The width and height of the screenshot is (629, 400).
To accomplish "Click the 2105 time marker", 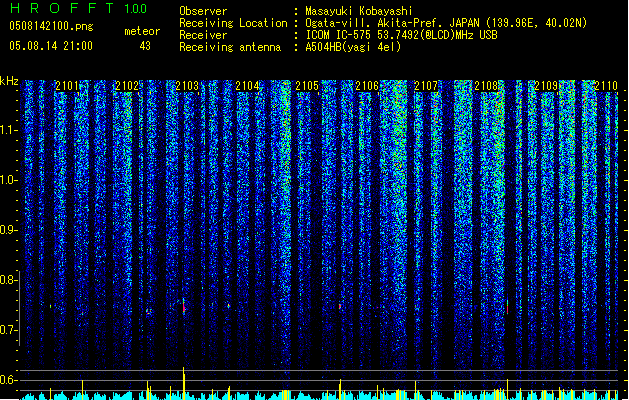I will click(307, 86).
